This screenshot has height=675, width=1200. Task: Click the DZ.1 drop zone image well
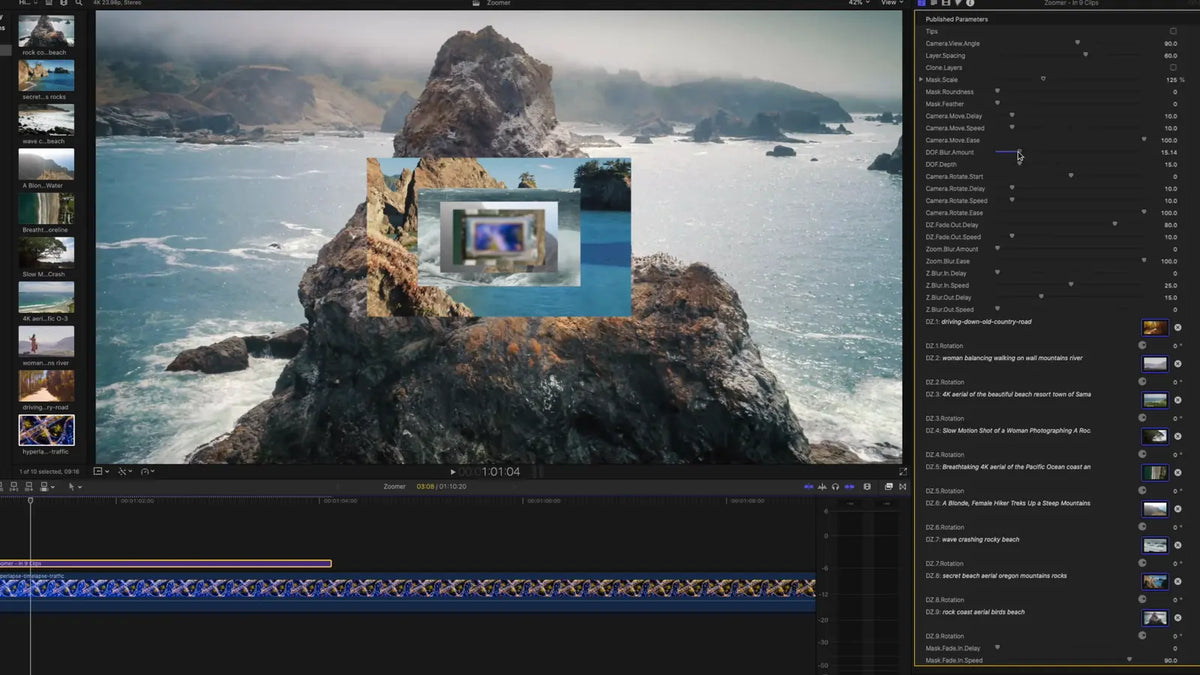[x=1155, y=328]
